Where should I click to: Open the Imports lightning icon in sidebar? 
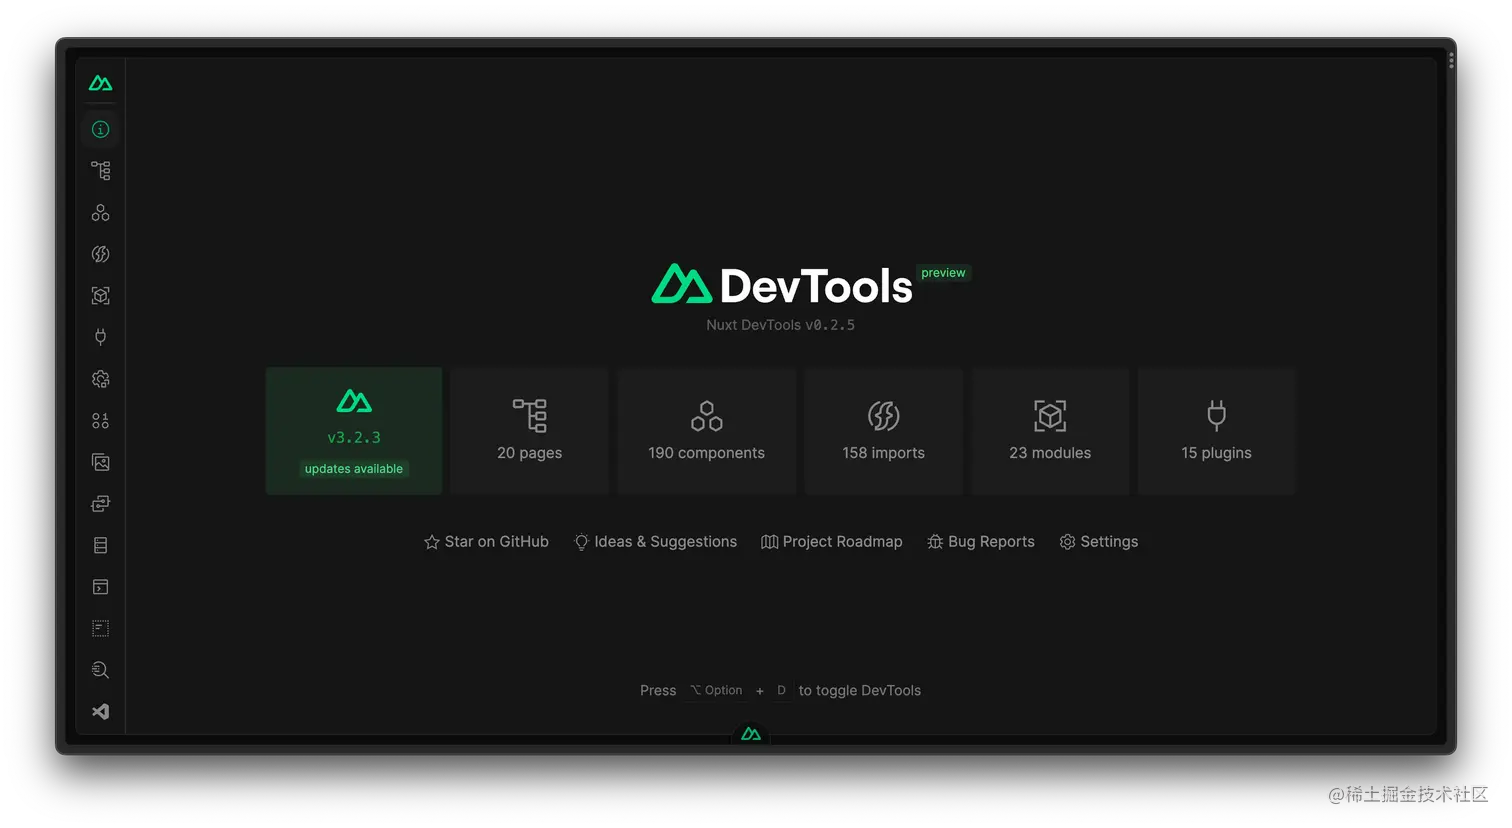point(100,254)
